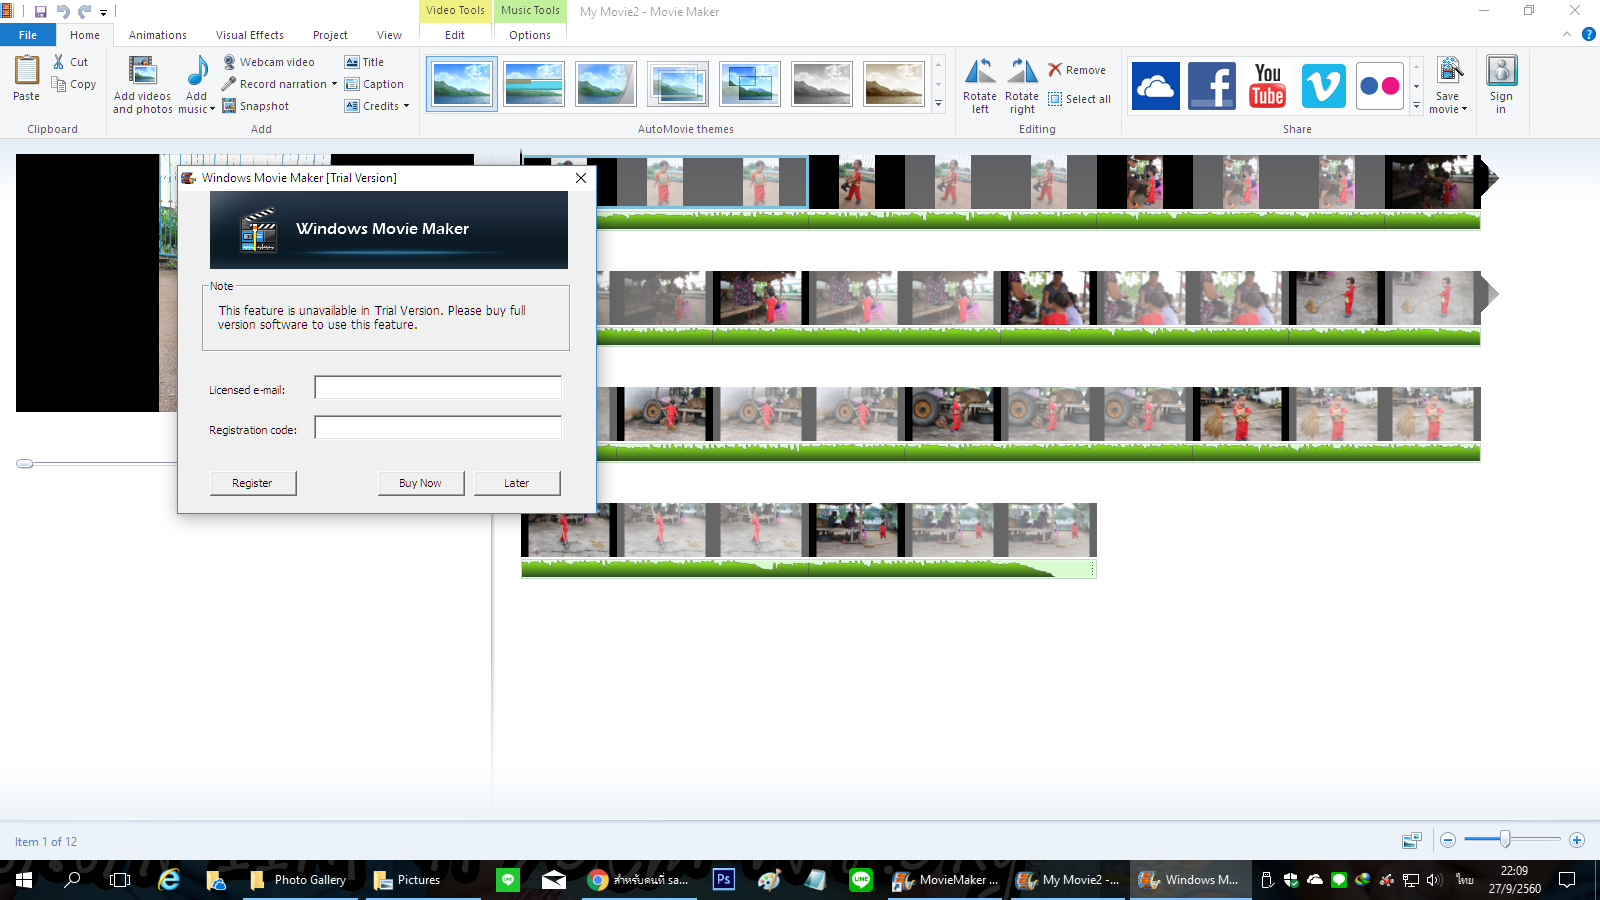Add a Title to the movie
Screen dimensions: 1600x900
pyautogui.click(x=364, y=62)
